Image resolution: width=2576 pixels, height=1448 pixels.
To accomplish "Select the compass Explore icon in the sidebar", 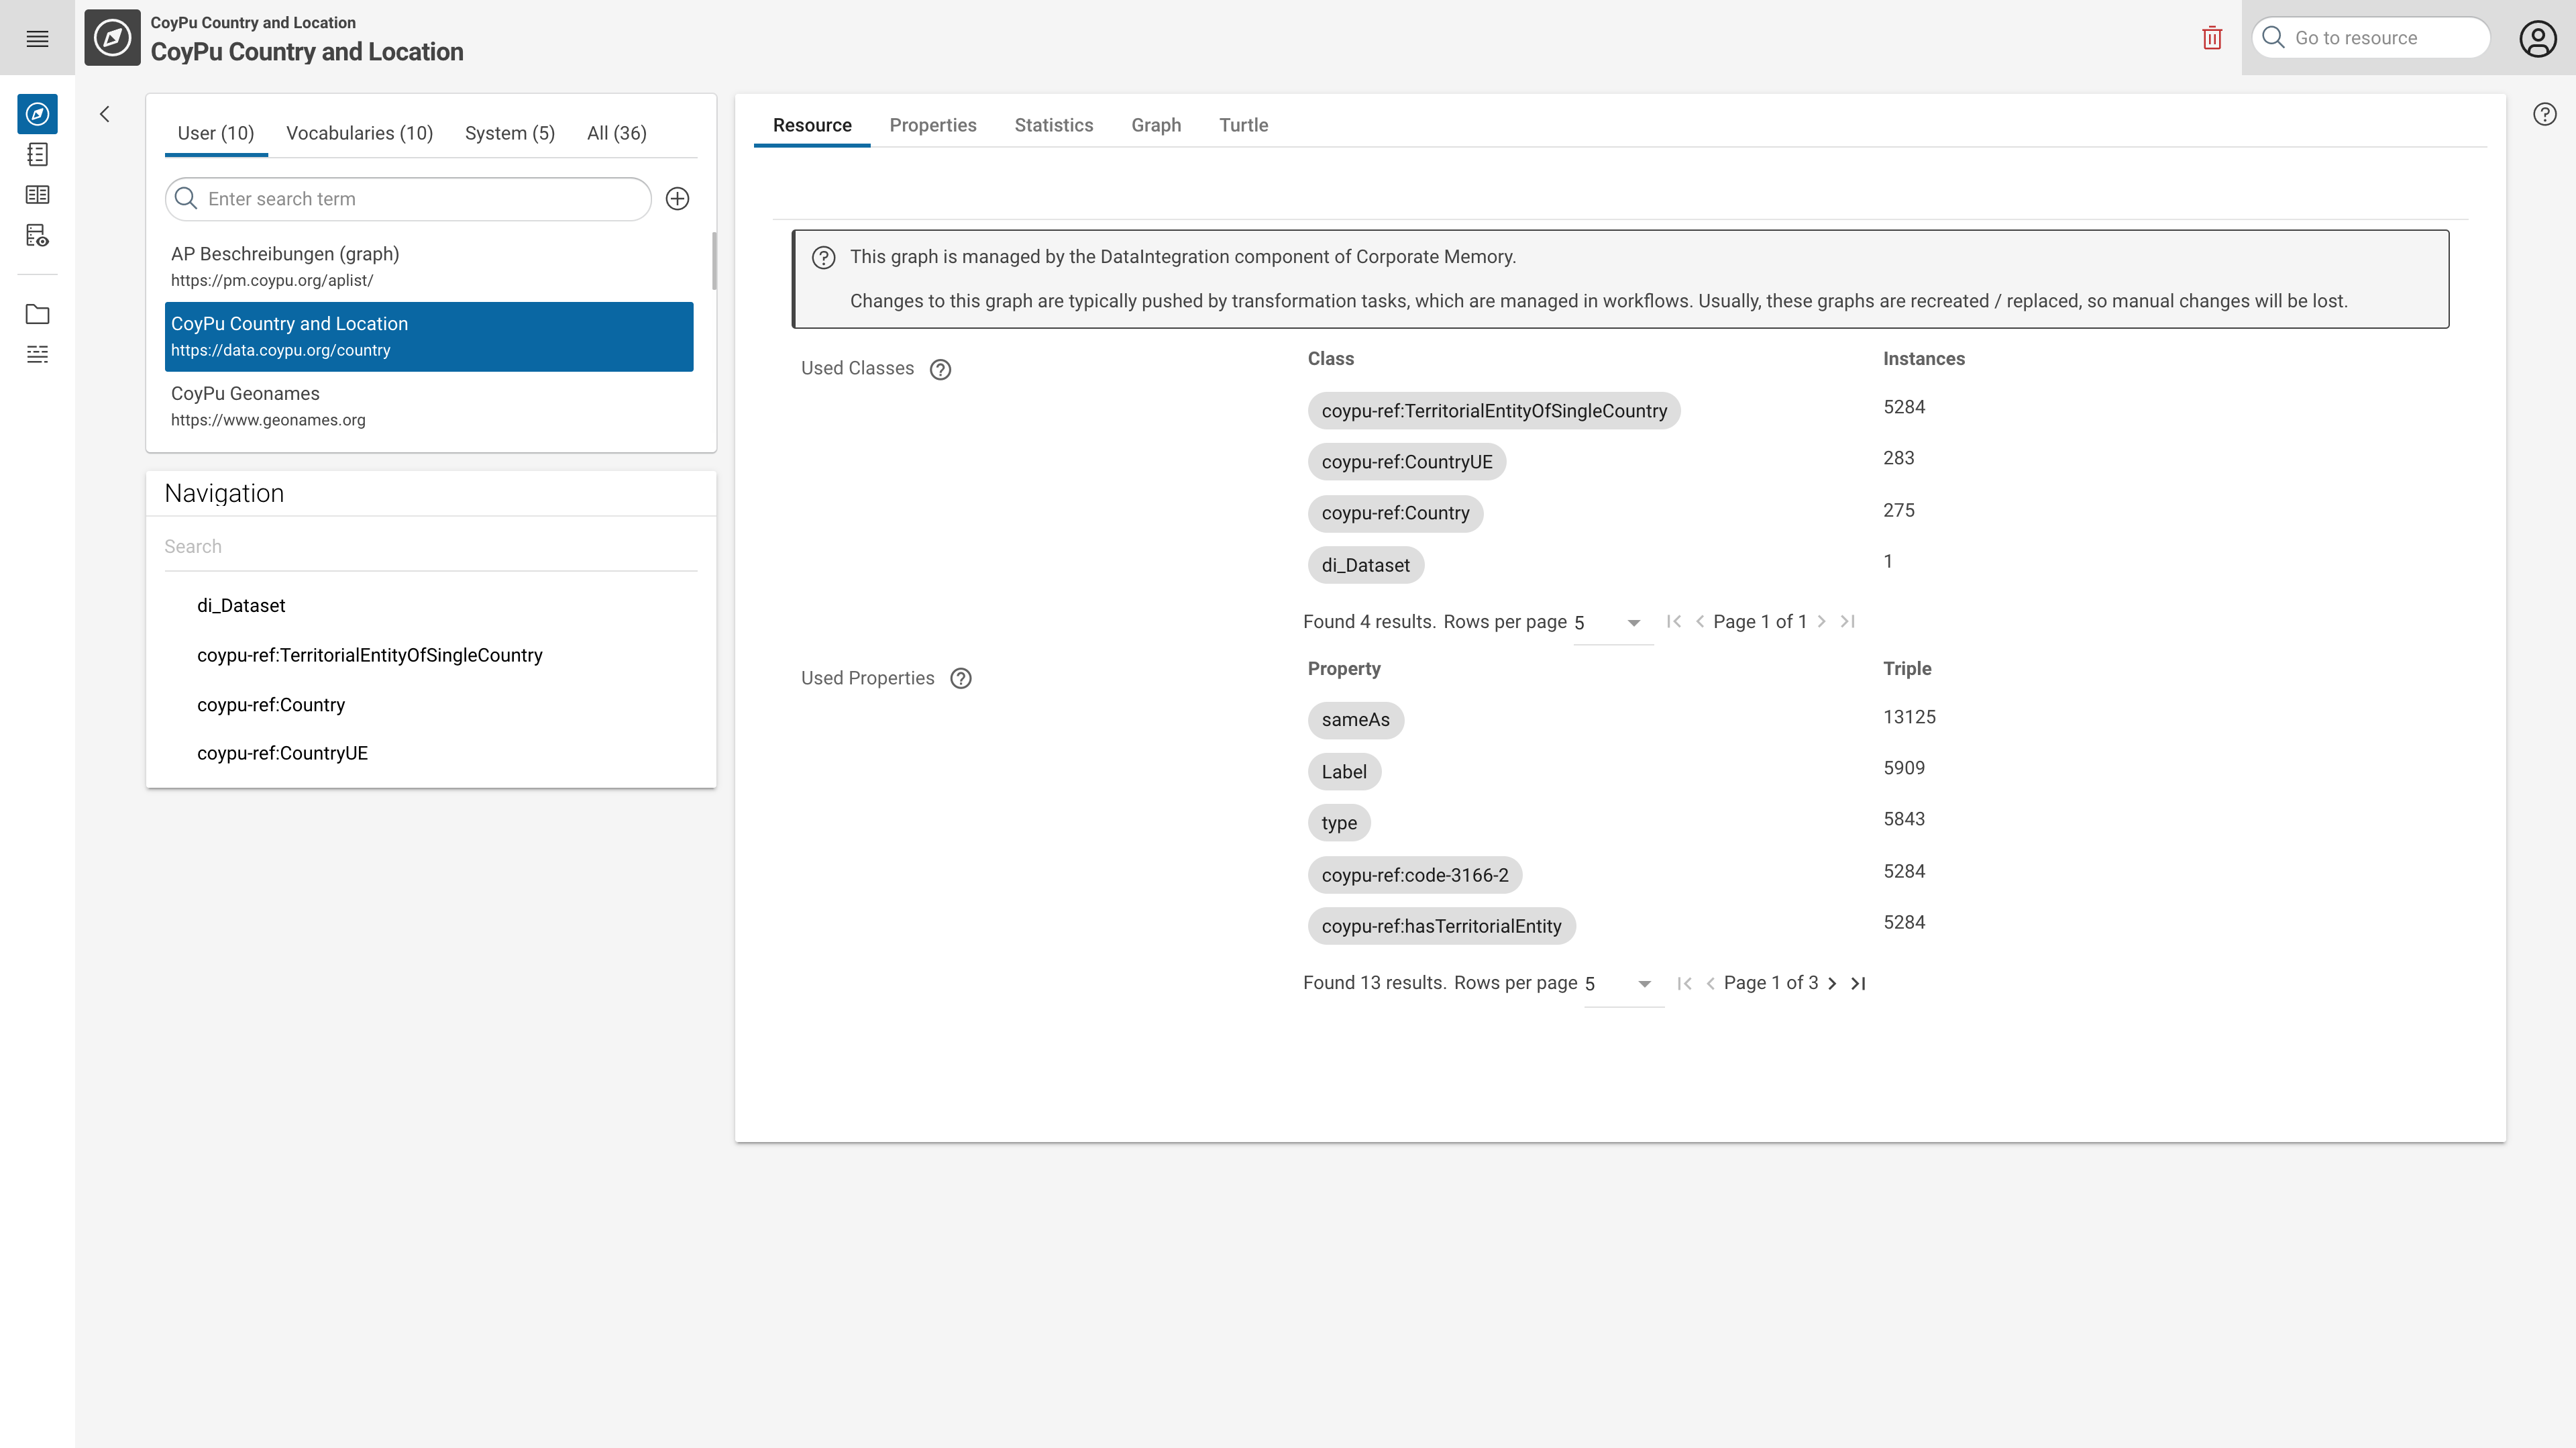I will pyautogui.click(x=37, y=113).
